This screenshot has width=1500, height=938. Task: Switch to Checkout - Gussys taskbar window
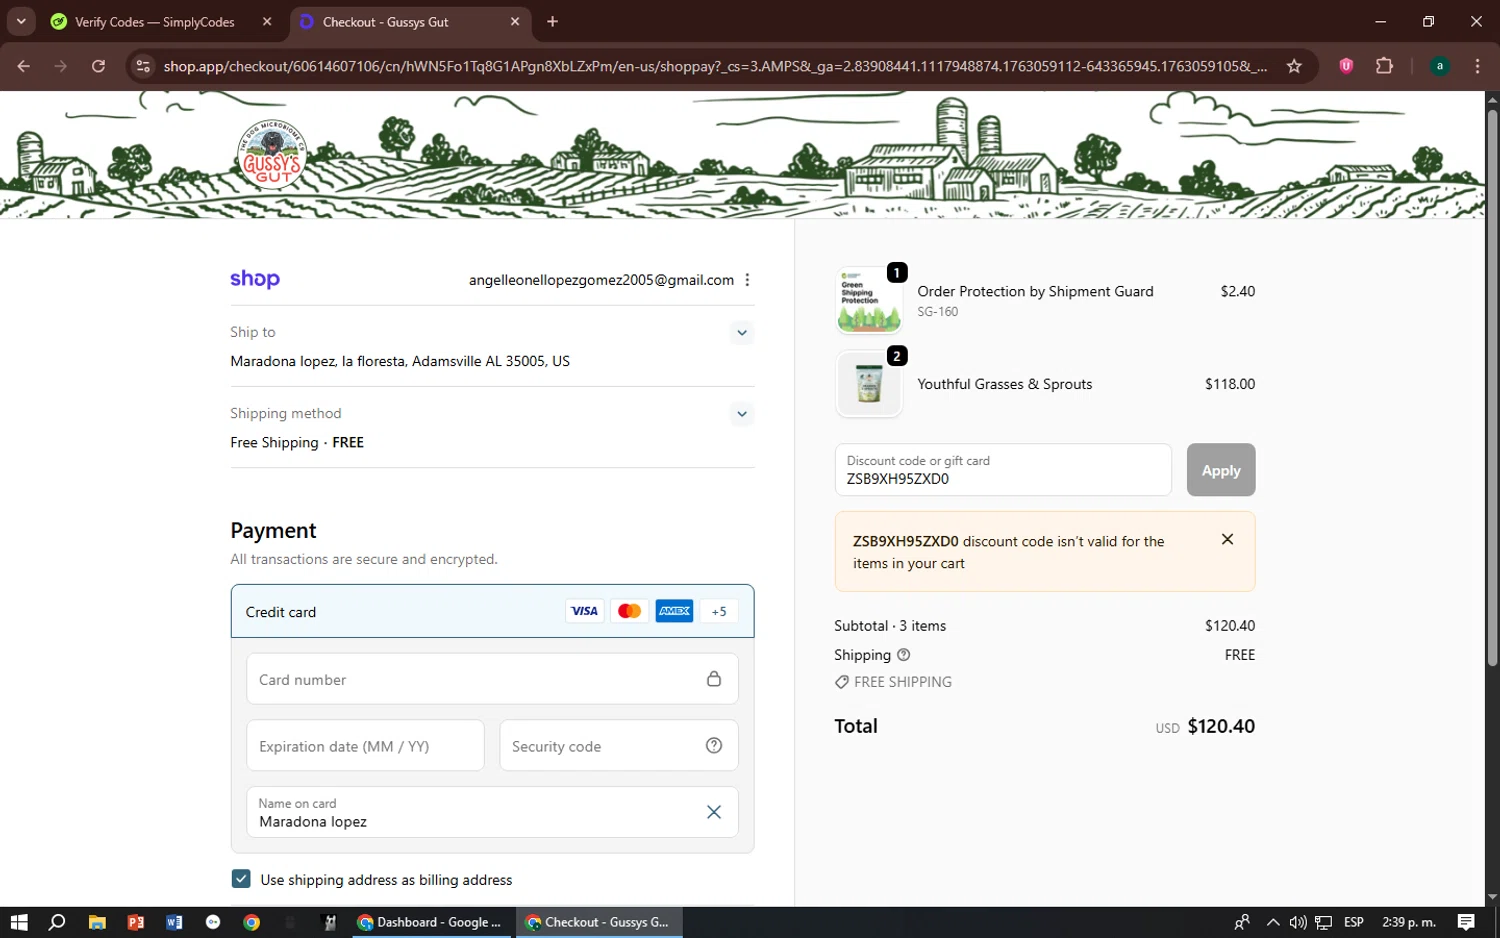[x=598, y=922]
